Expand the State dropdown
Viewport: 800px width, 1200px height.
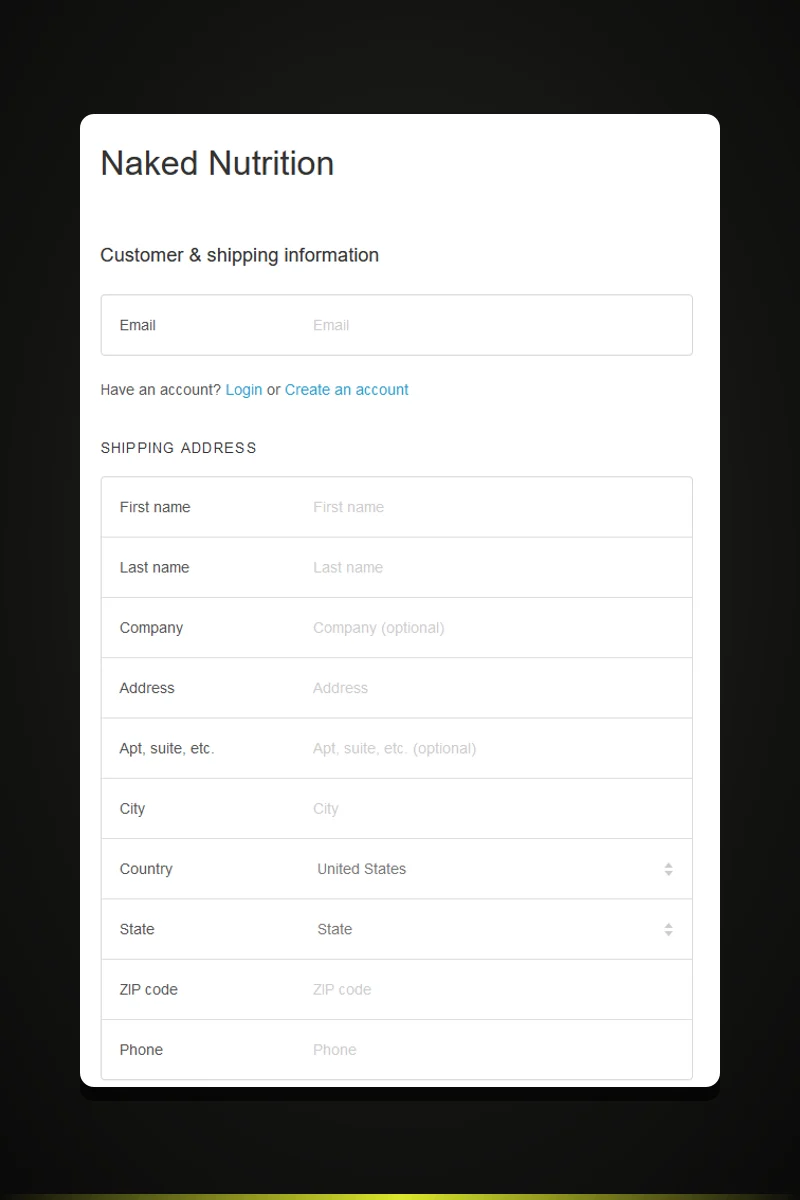pos(396,929)
